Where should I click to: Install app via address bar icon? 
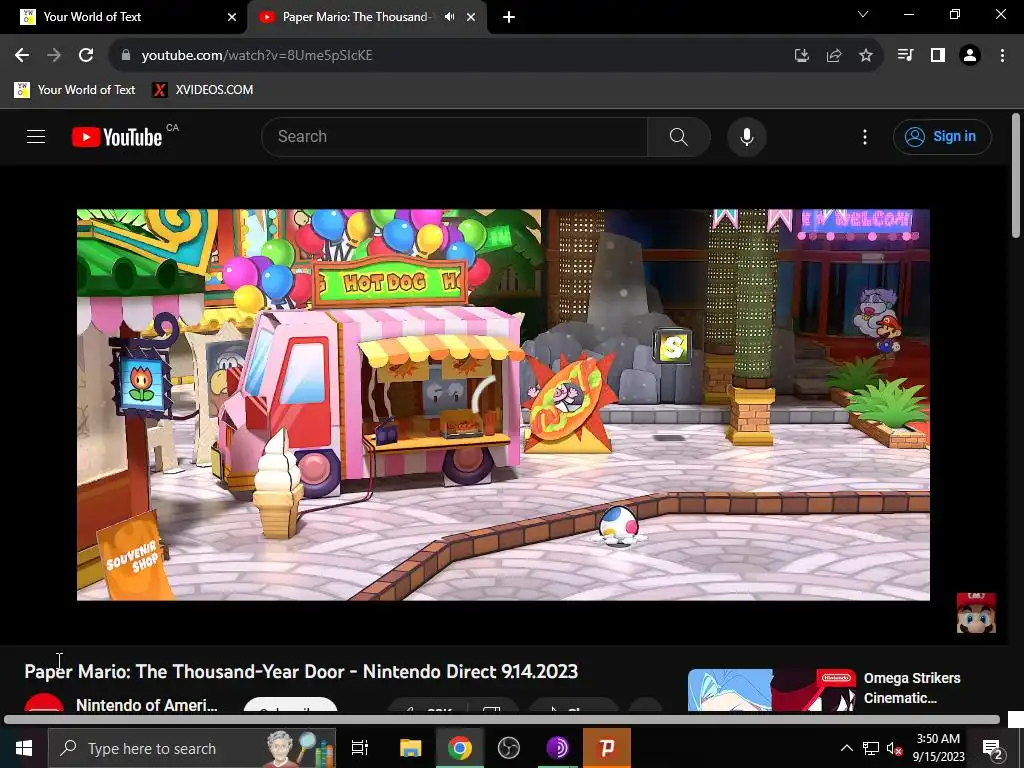pos(801,56)
